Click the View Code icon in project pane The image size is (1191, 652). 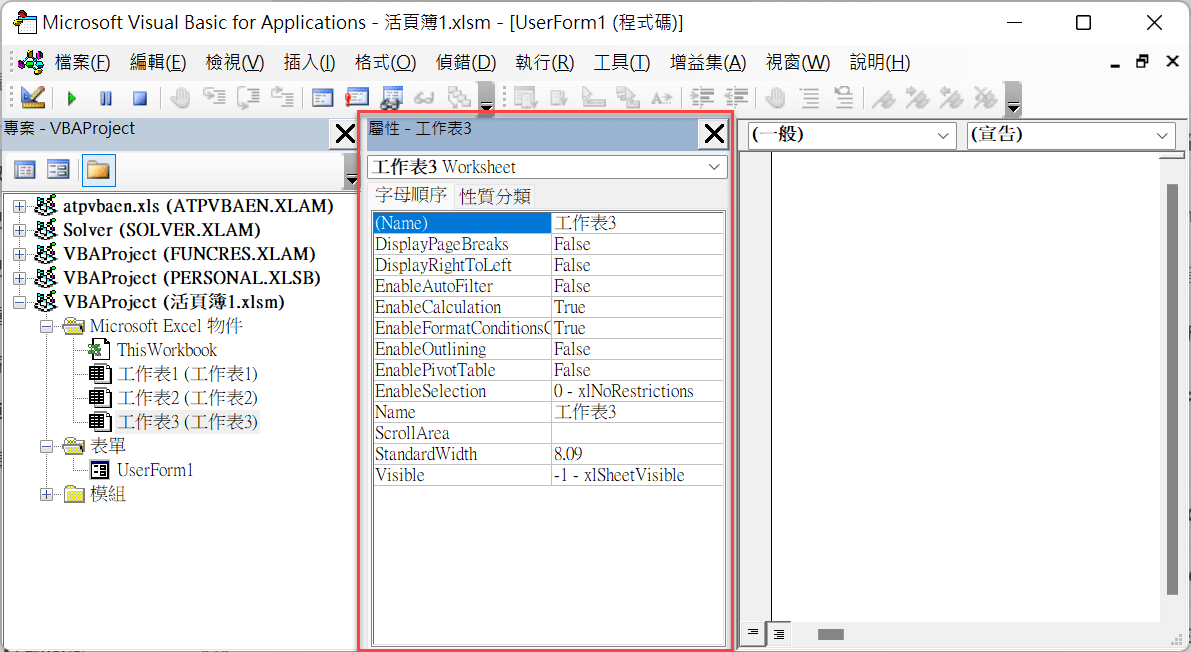pyautogui.click(x=25, y=170)
